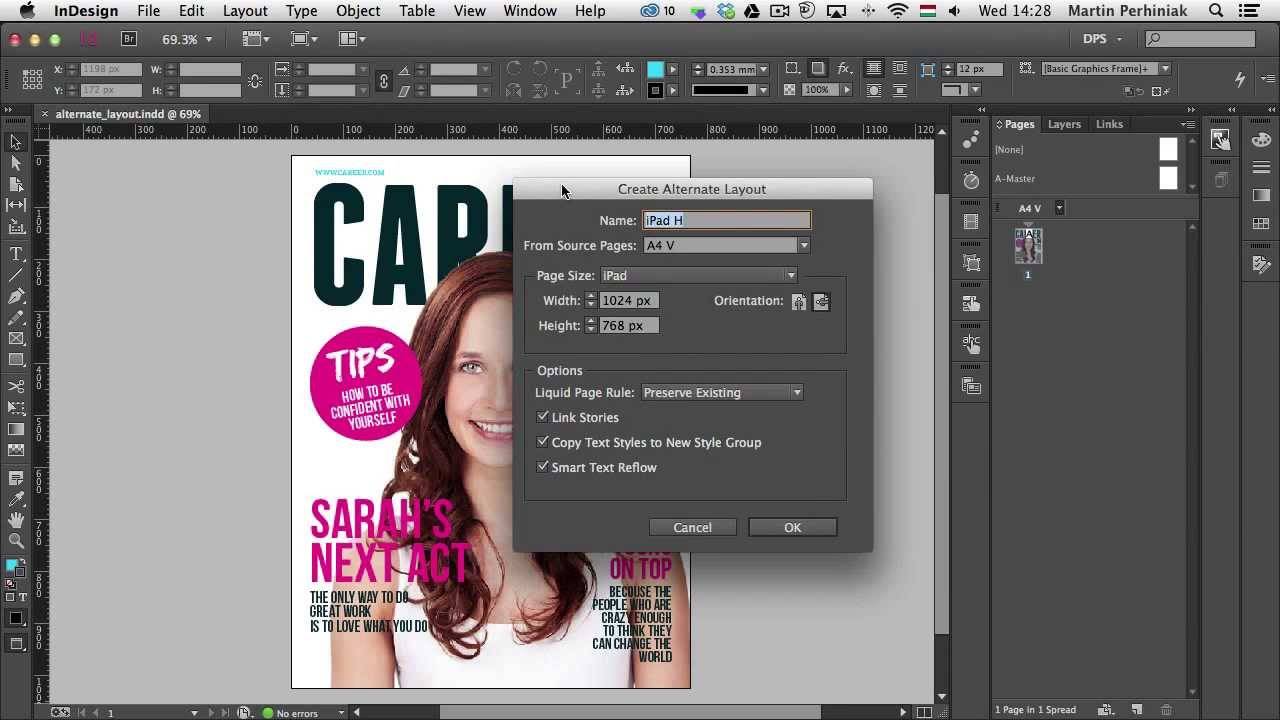Click OK to create the alternate layout
The height and width of the screenshot is (720, 1280).
click(x=792, y=527)
